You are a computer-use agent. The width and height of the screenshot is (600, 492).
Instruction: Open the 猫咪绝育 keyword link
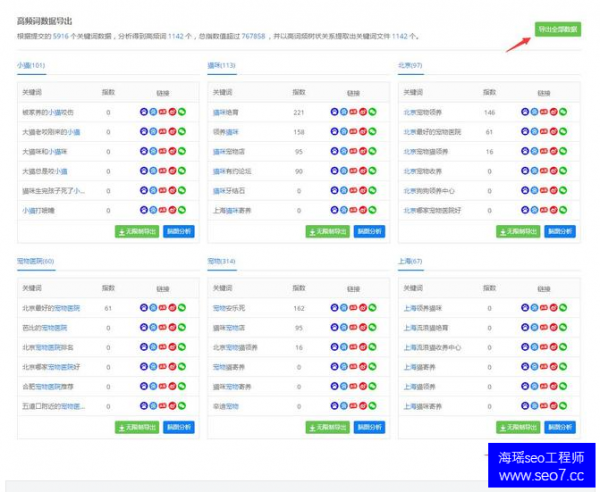point(226,112)
